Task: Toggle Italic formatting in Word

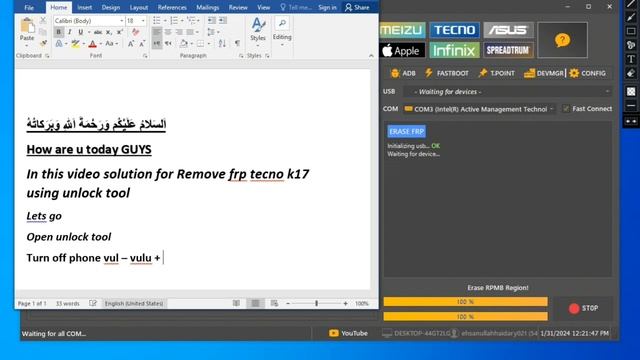Action: pyautogui.click(x=69, y=32)
